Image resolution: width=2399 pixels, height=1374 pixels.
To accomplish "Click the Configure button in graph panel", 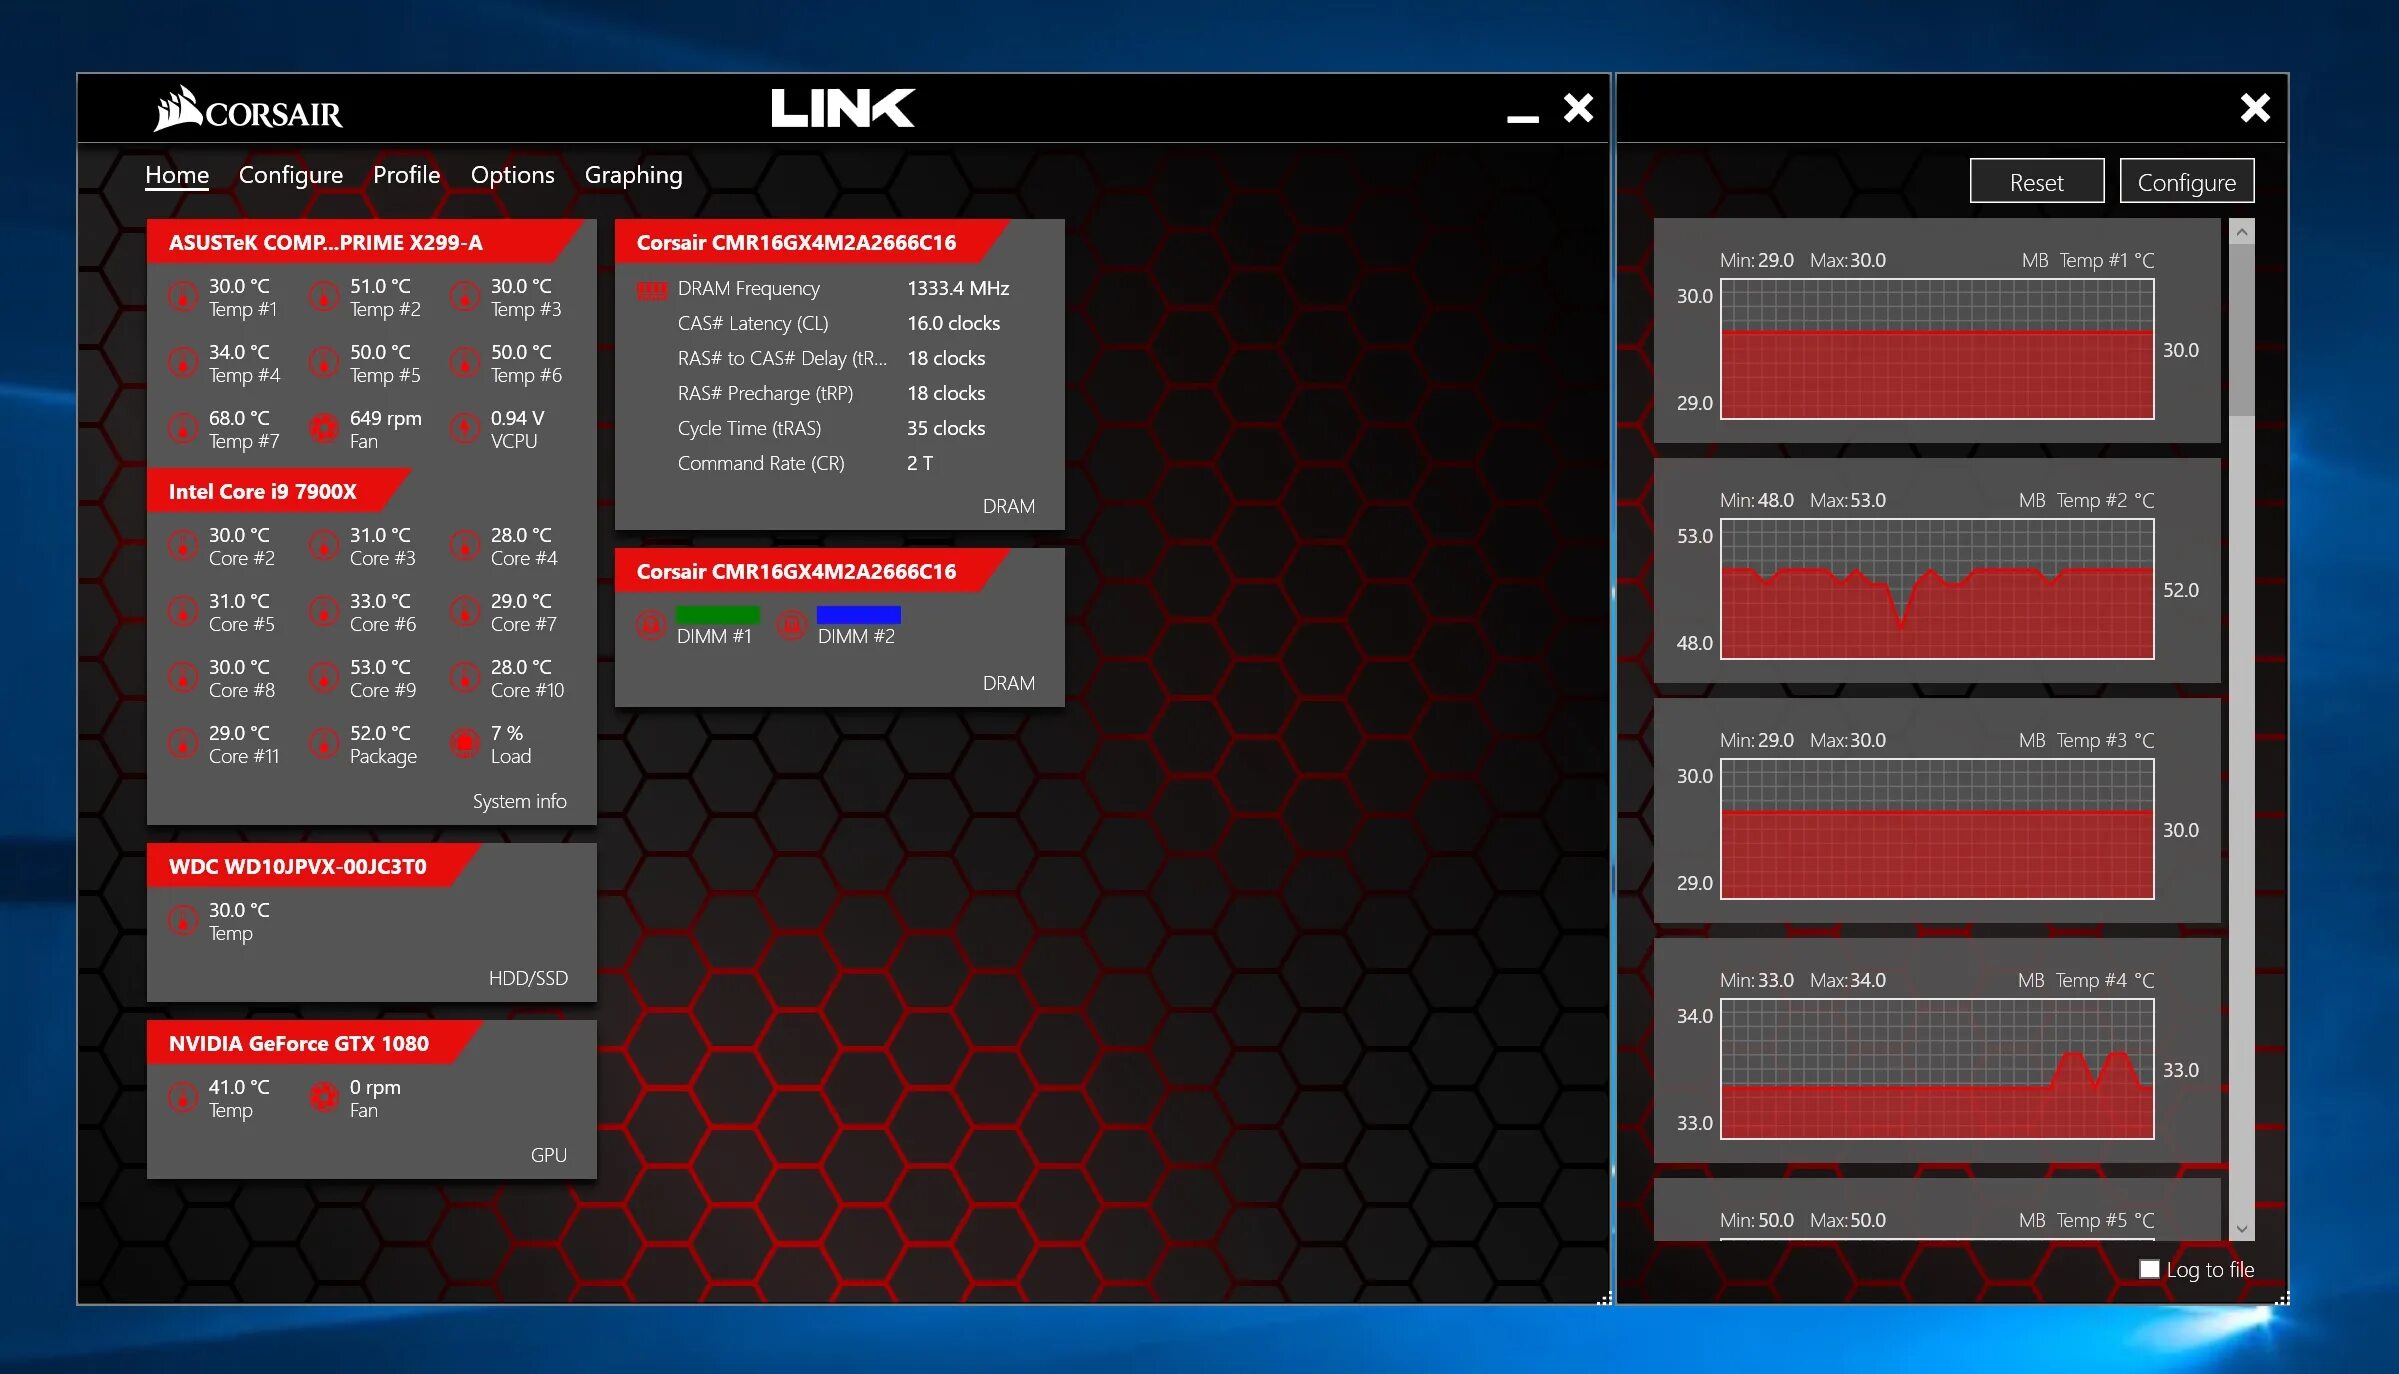I will point(2186,182).
